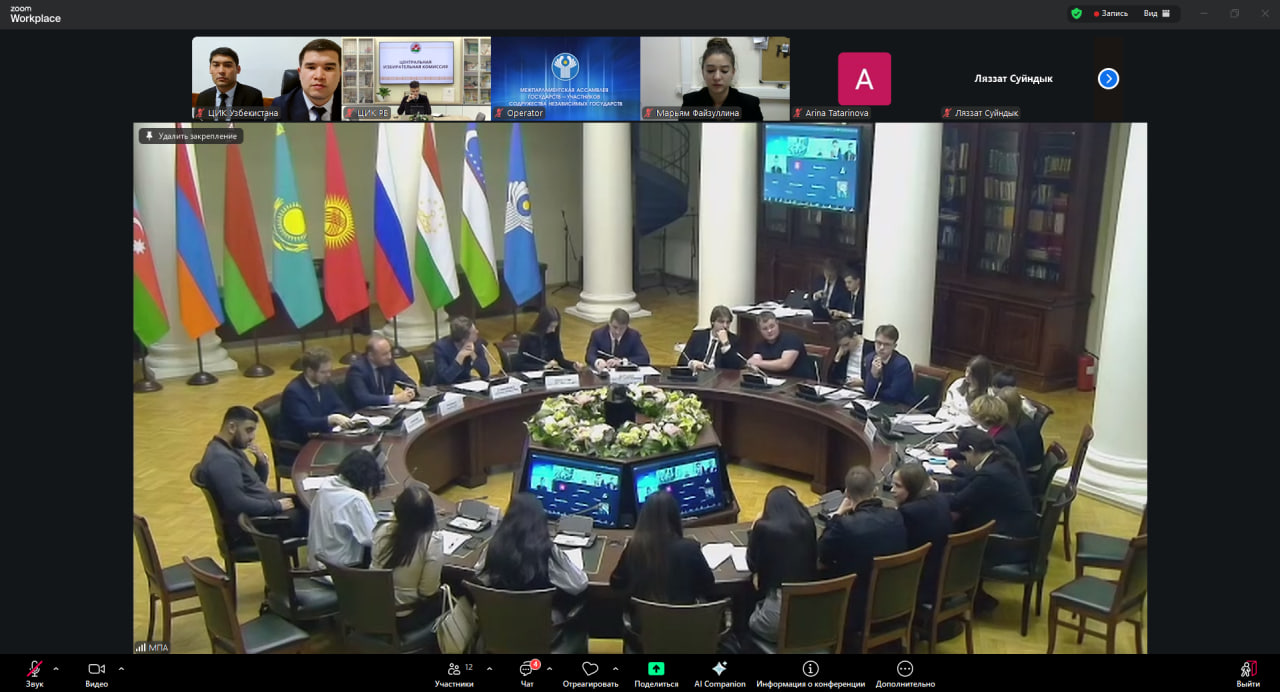
Task: Open the Вид view layout menu
Action: click(1156, 14)
